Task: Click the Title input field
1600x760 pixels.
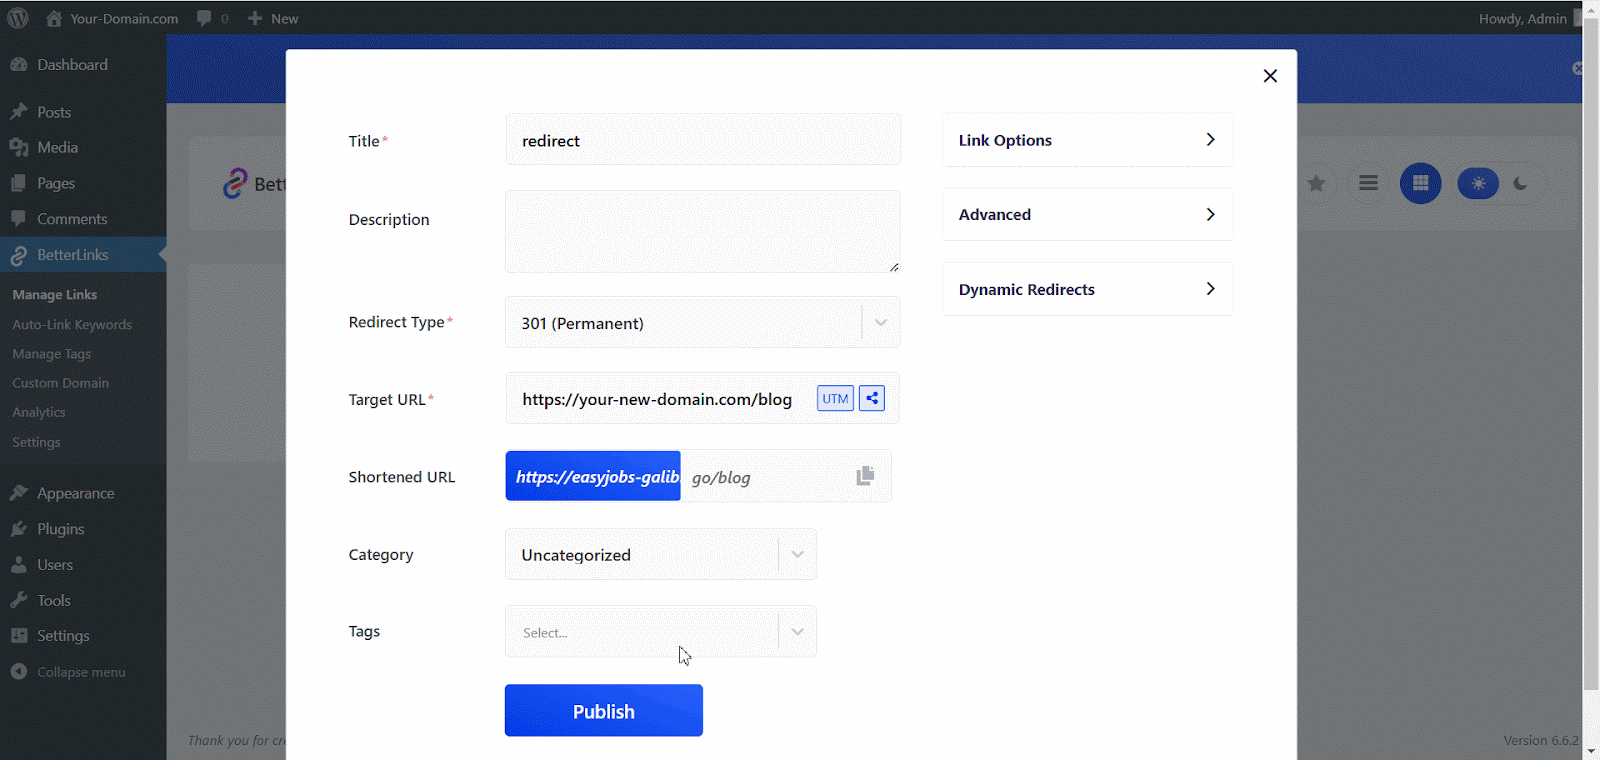Action: (703, 140)
